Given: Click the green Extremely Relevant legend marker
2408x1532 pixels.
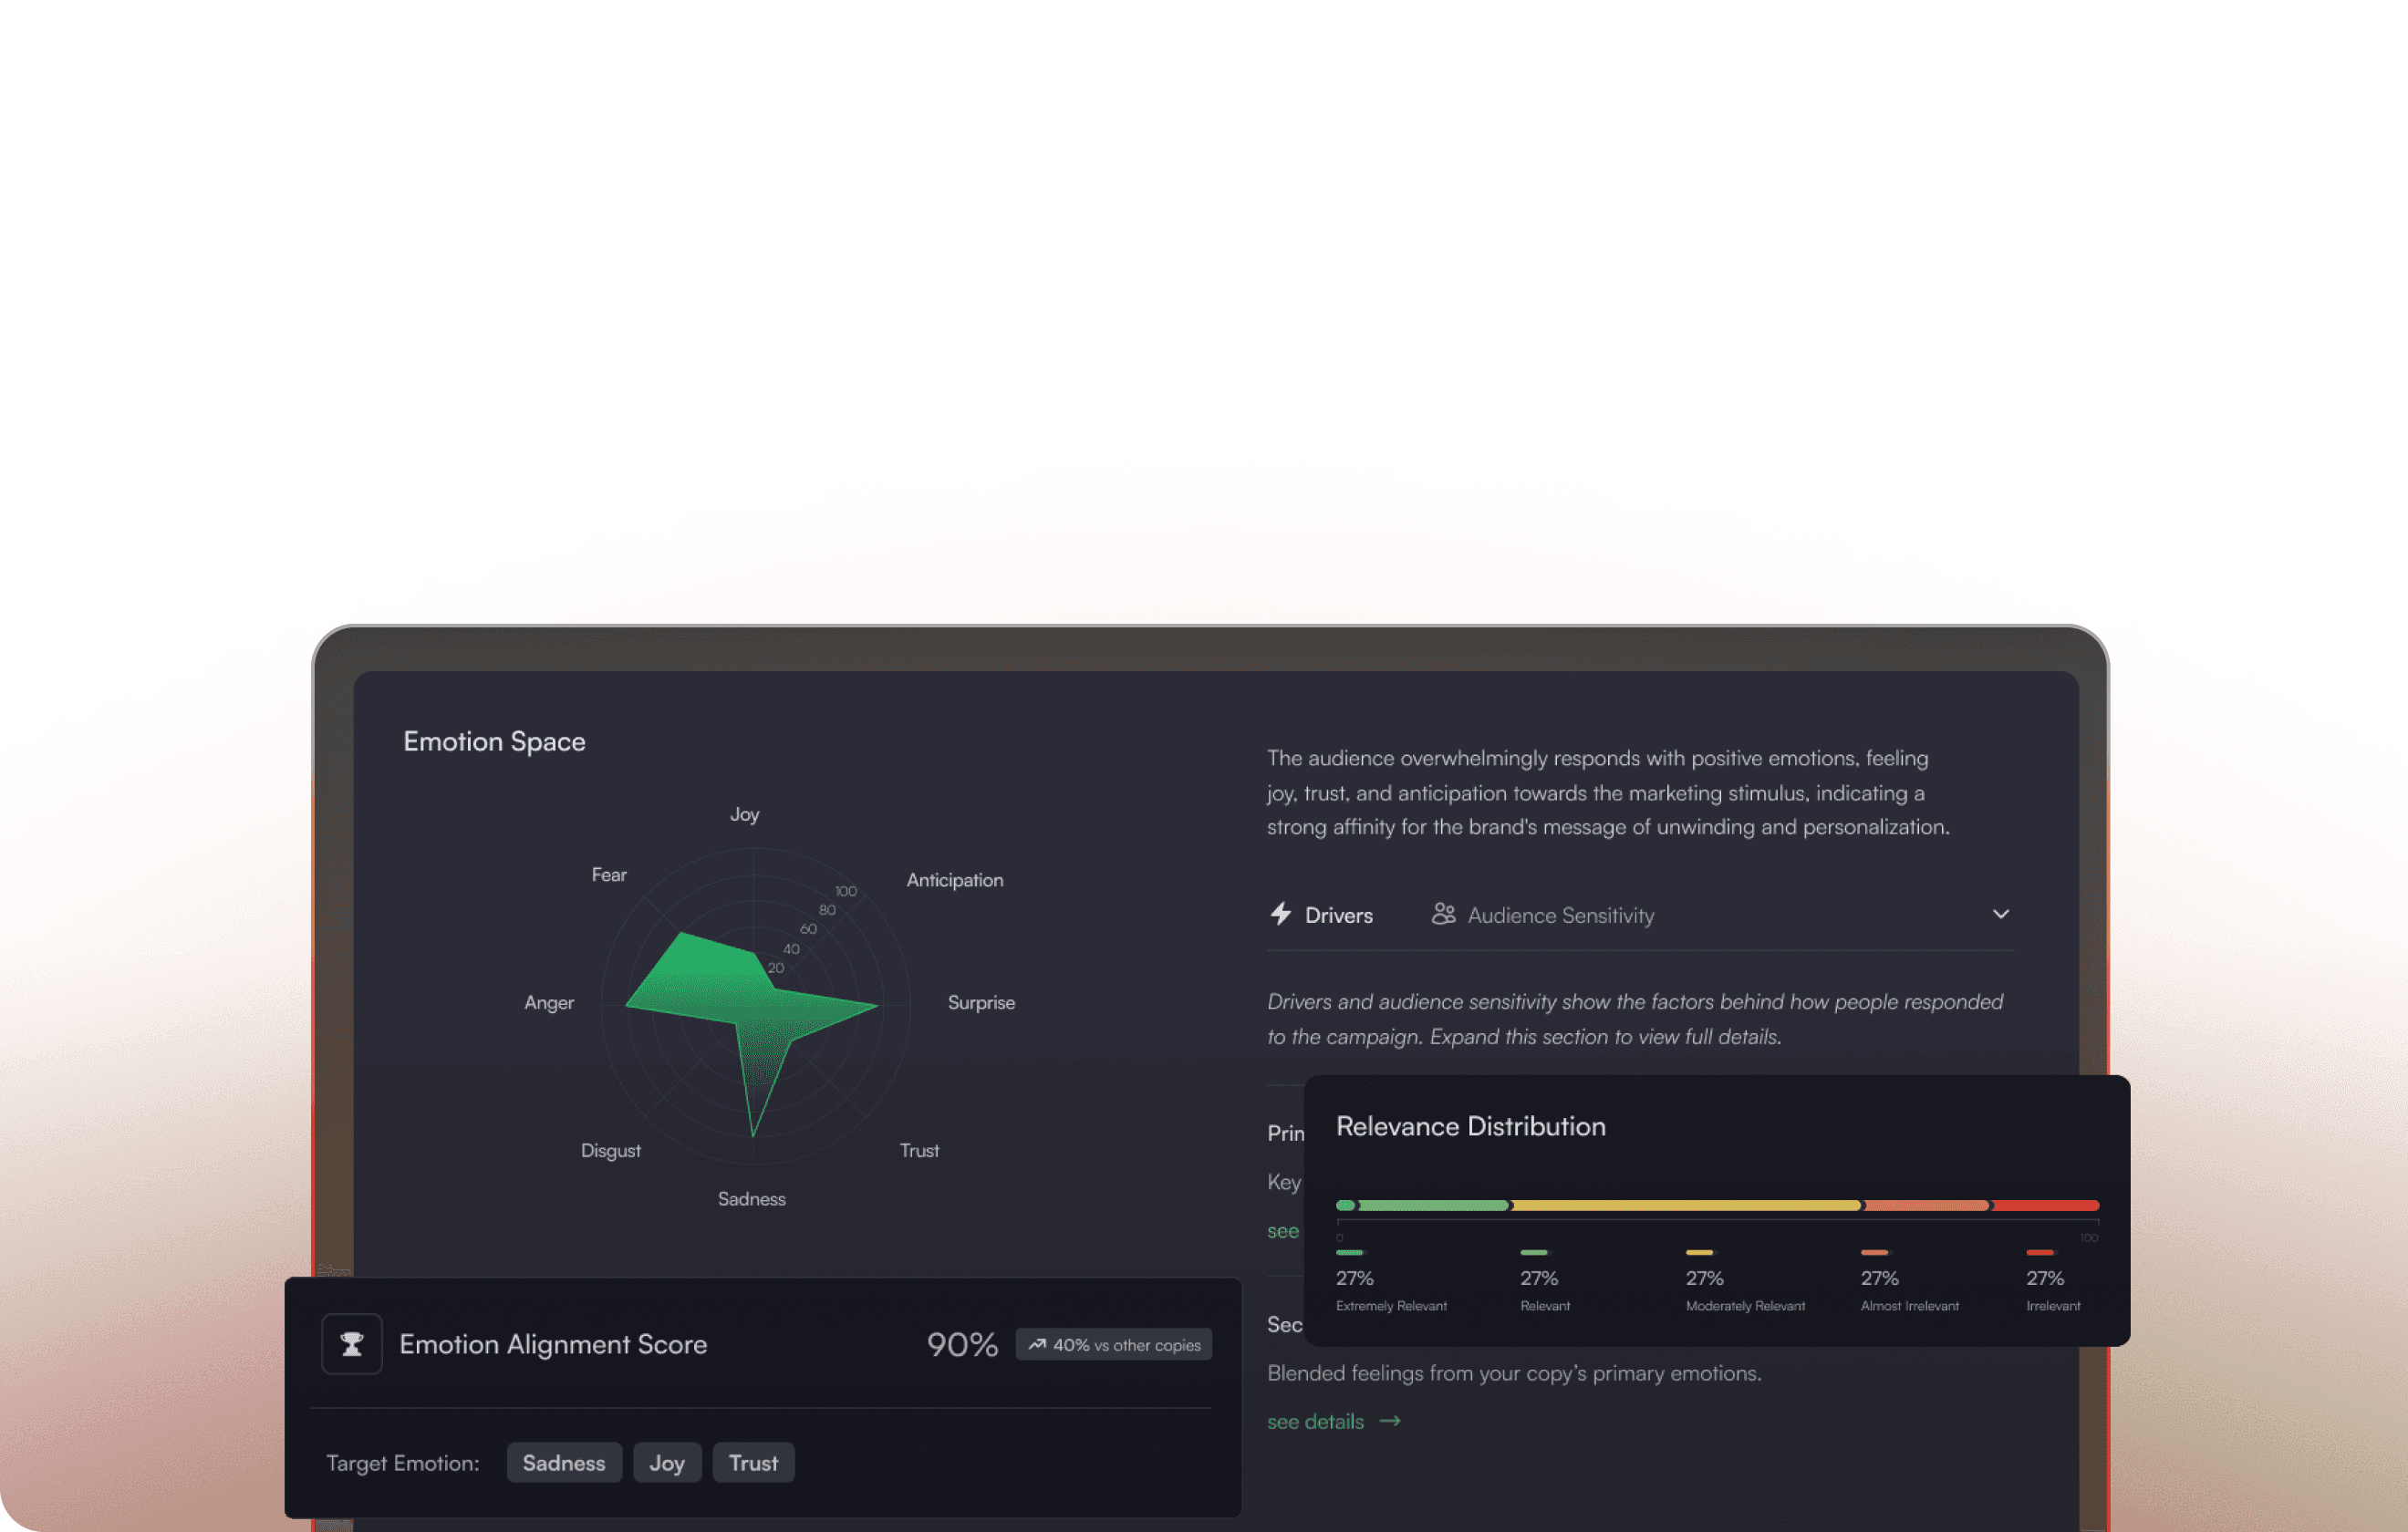Looking at the screenshot, I should click(1349, 1252).
